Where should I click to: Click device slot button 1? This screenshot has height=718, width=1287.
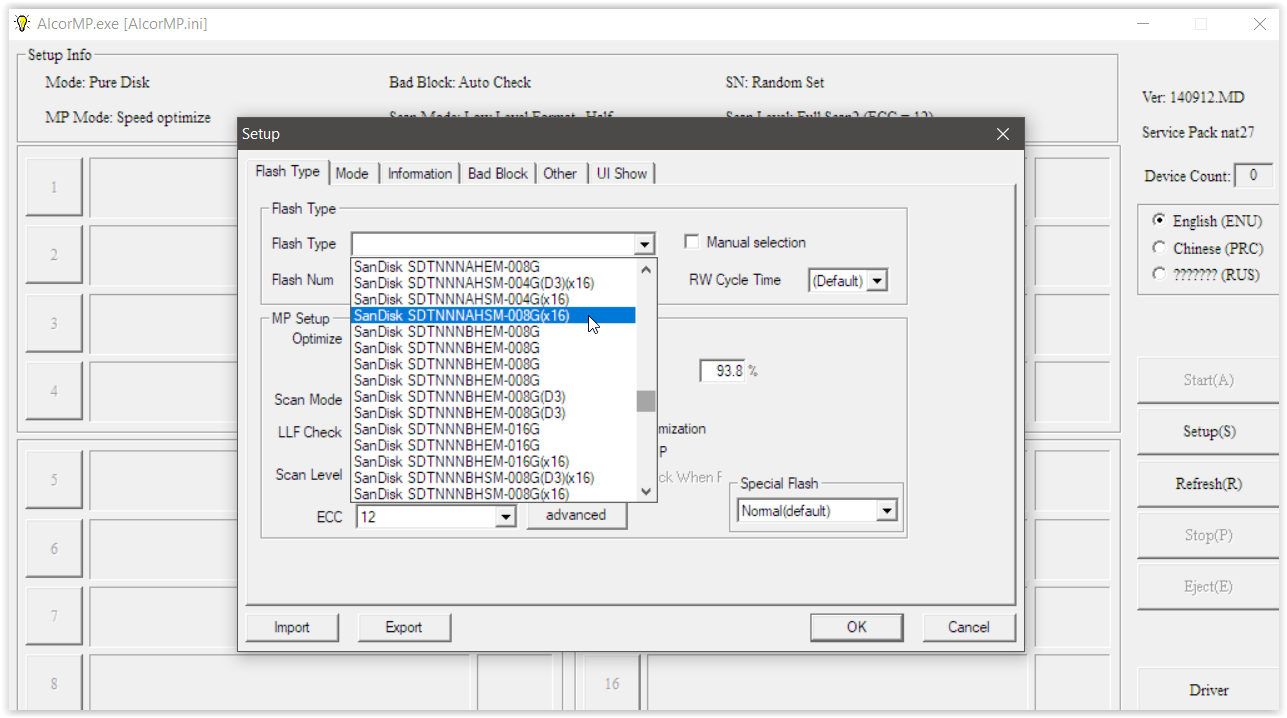(54, 187)
